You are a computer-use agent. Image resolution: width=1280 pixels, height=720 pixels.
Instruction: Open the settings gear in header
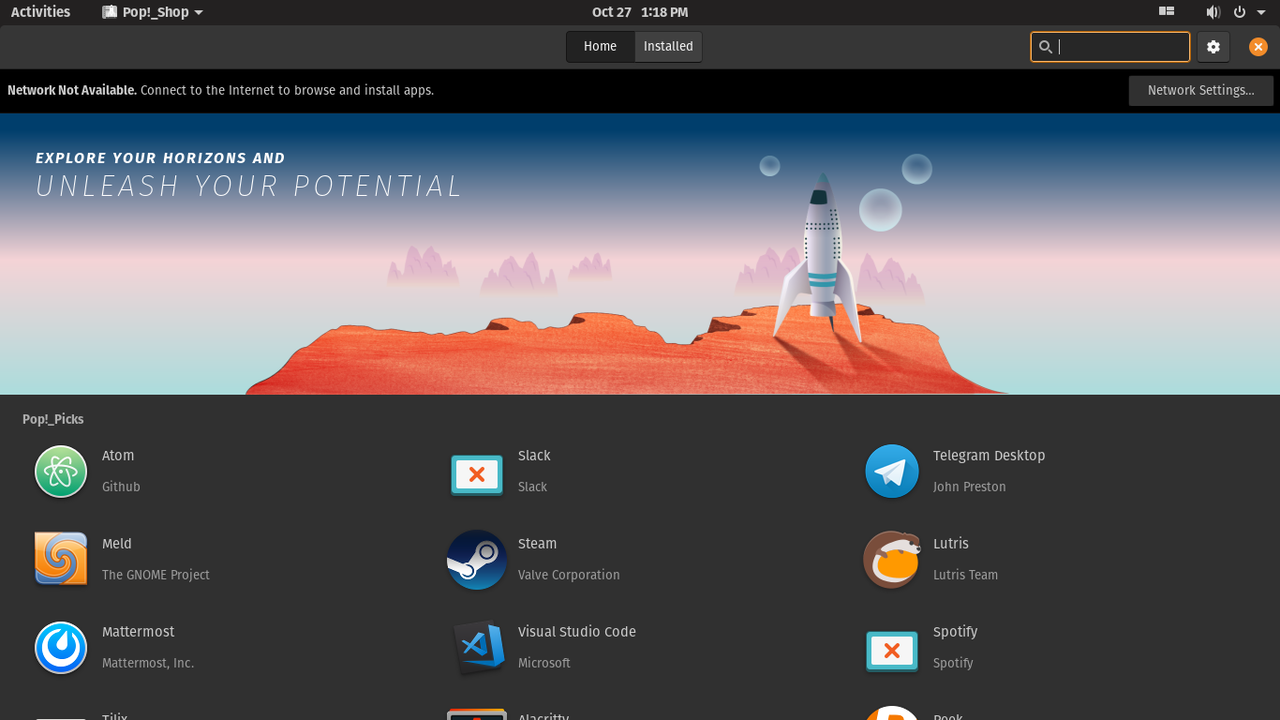tap(1213, 47)
